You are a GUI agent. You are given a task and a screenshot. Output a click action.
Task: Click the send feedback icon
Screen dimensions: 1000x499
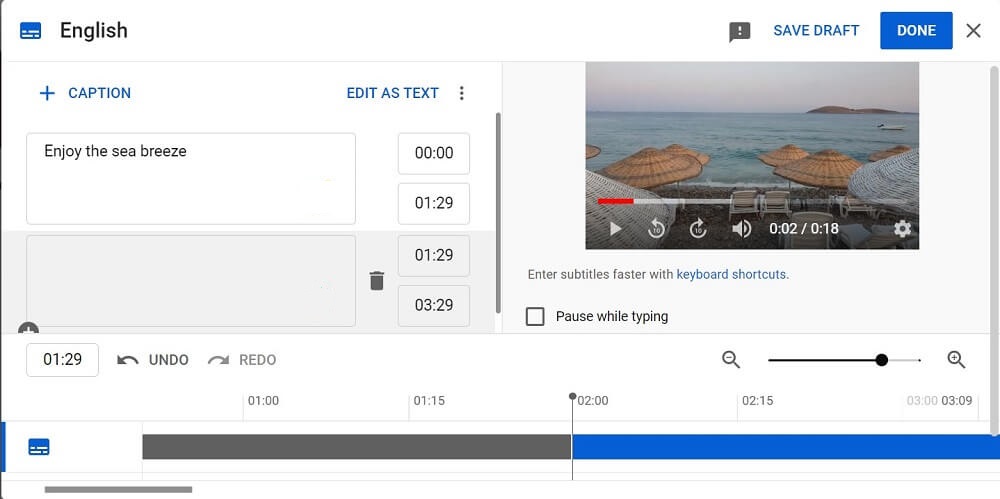pyautogui.click(x=739, y=31)
